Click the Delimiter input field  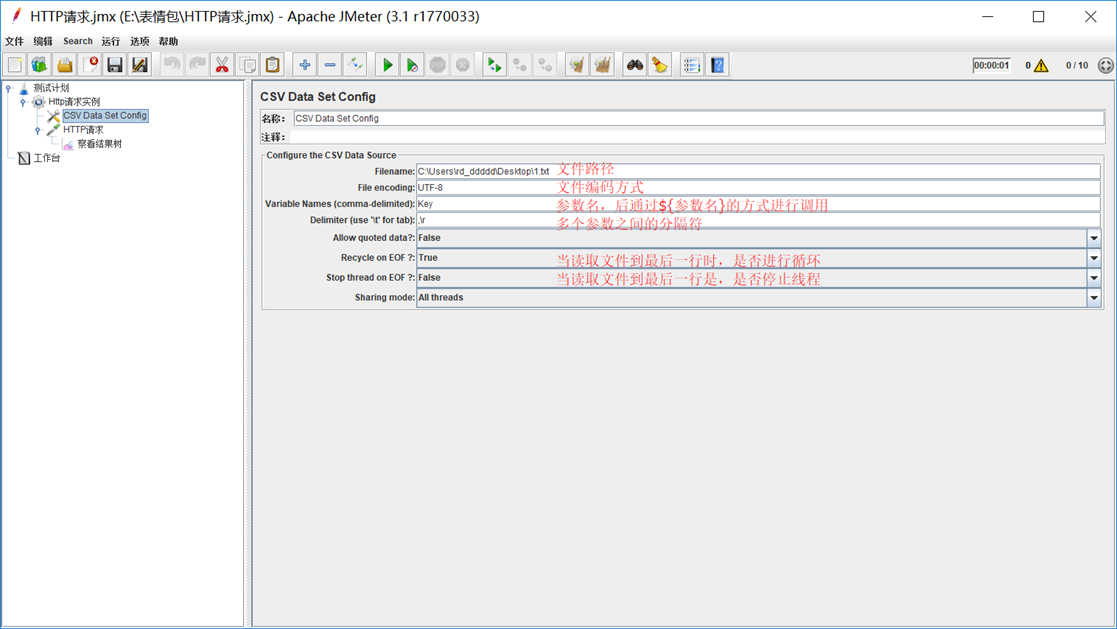[x=758, y=220]
